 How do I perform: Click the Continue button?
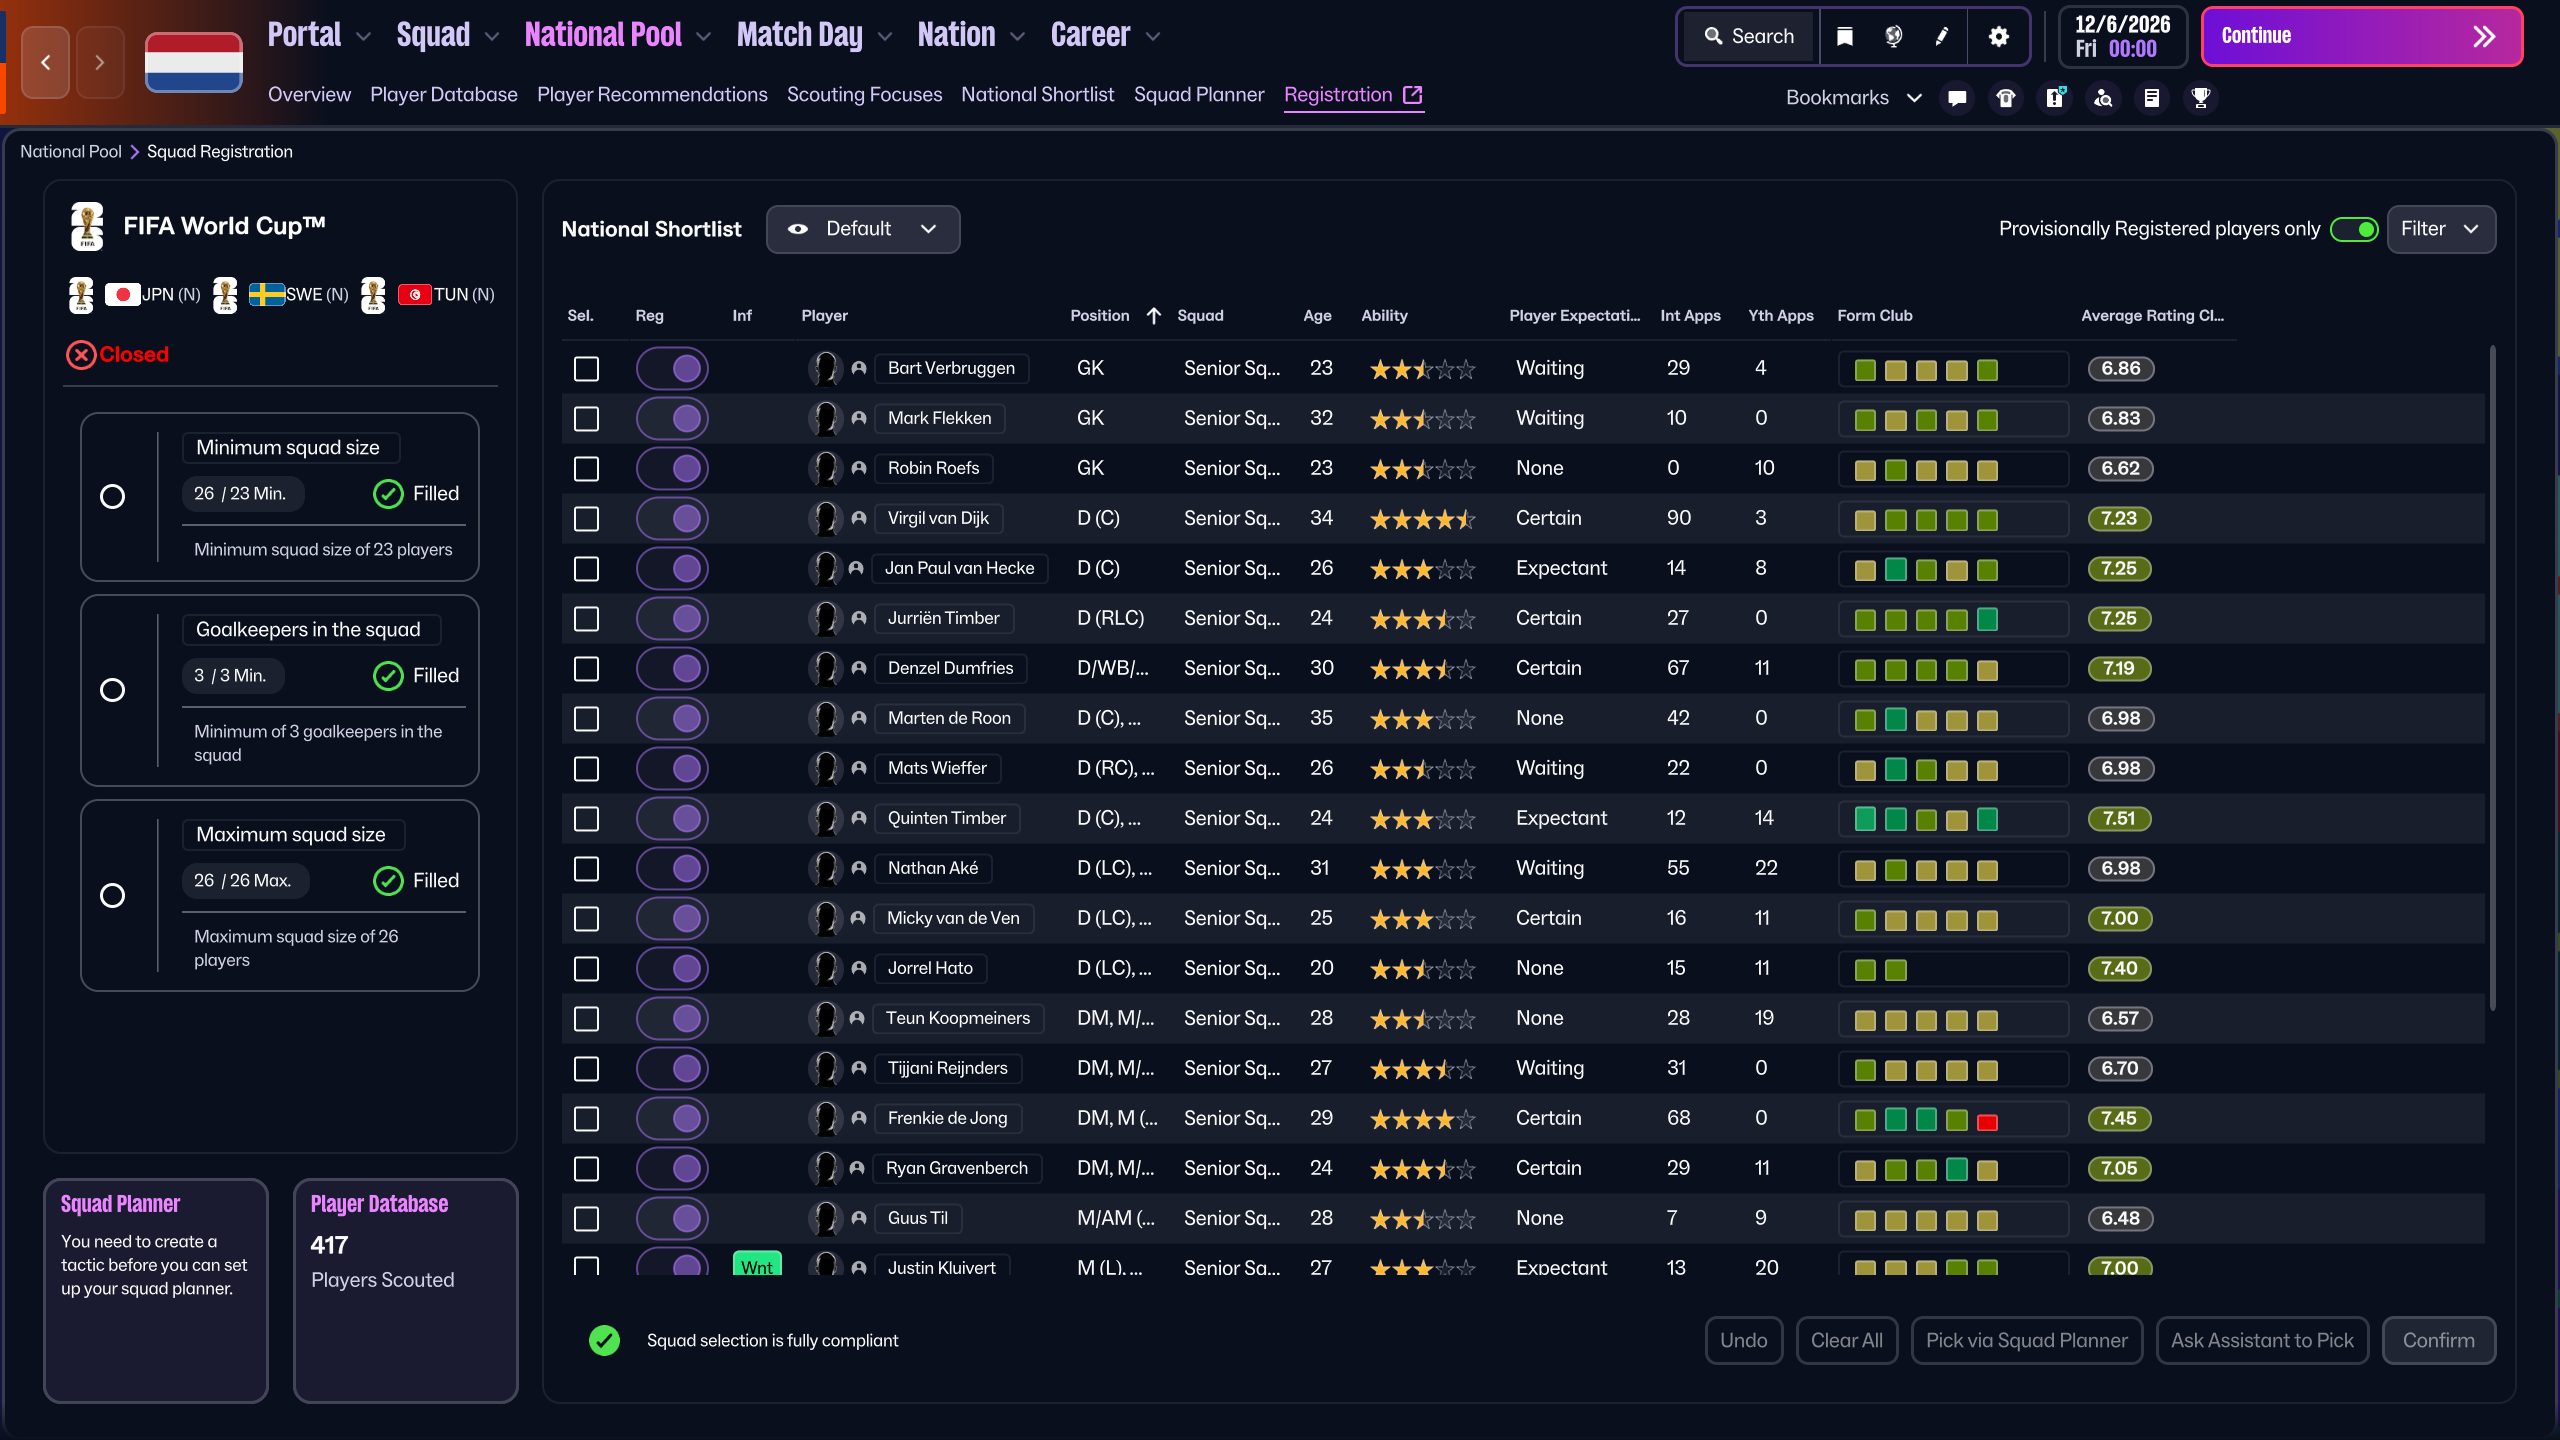[2362, 37]
